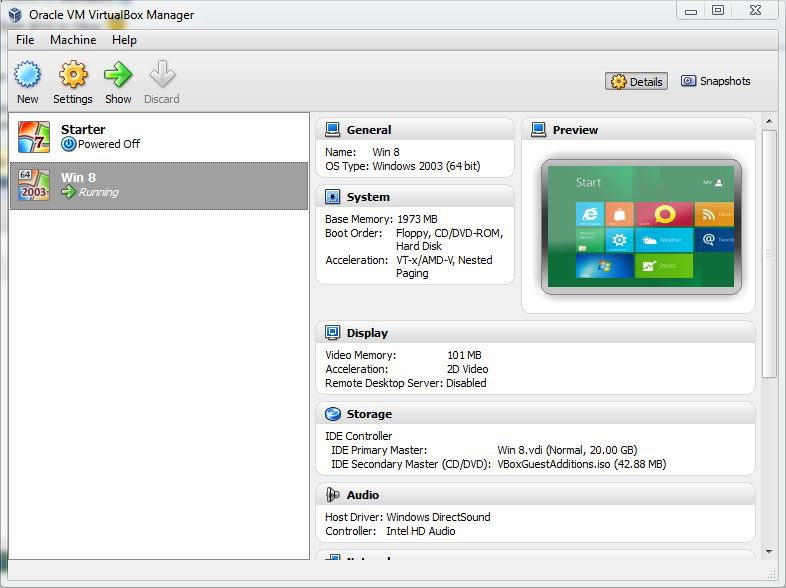The height and width of the screenshot is (588, 786).
Task: Minimize the VirtualBox Manager window
Action: pos(691,10)
